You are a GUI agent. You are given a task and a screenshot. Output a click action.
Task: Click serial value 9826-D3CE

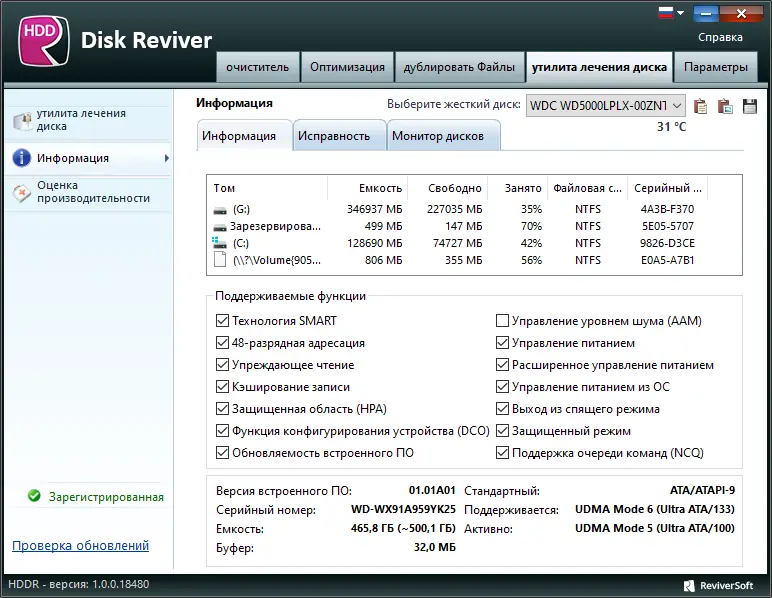pyautogui.click(x=667, y=243)
